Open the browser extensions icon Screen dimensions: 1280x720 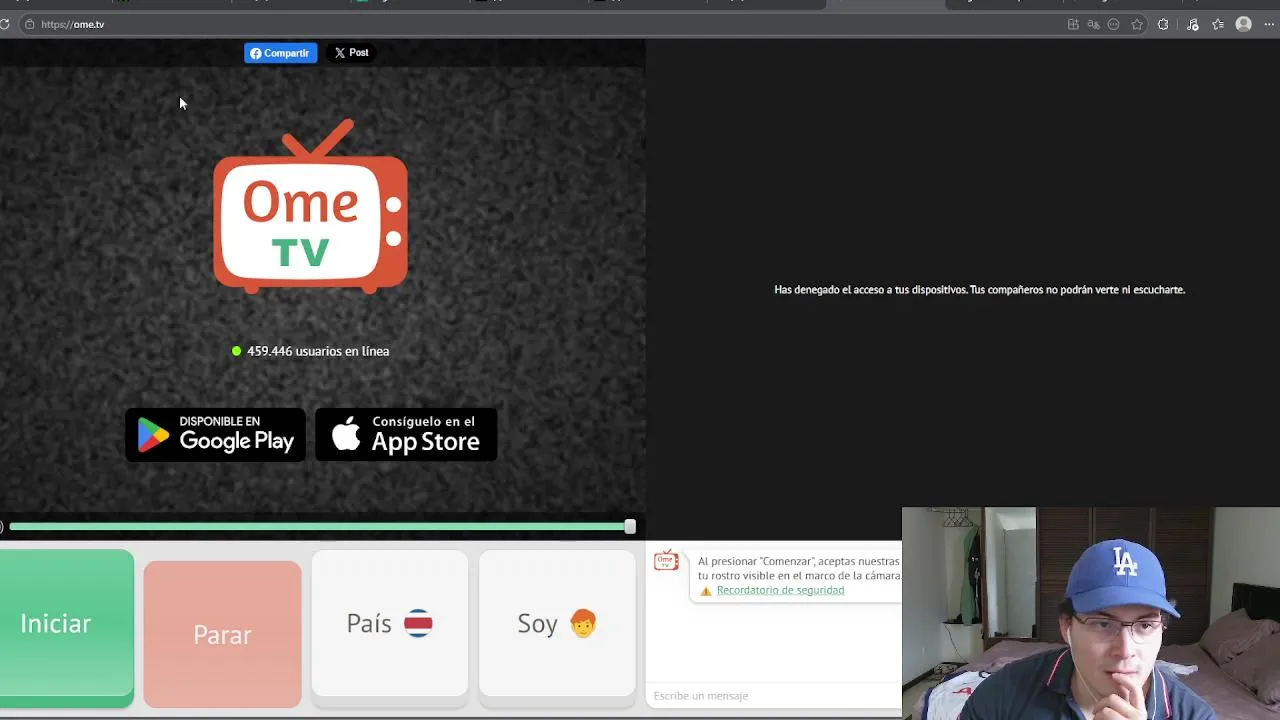[x=1163, y=24]
